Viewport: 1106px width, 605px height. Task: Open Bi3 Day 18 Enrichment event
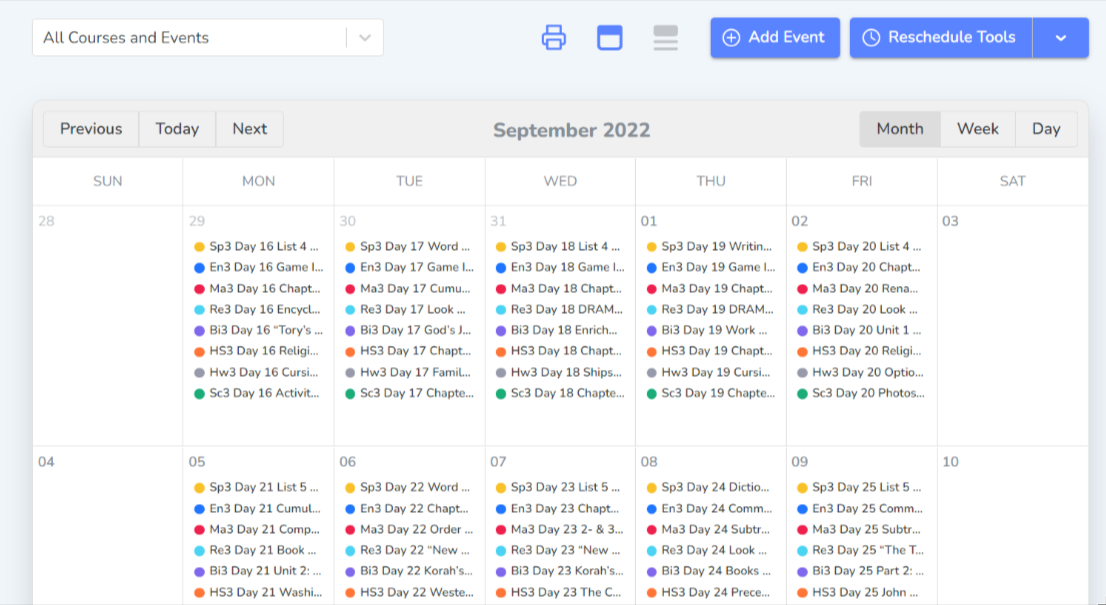559,330
